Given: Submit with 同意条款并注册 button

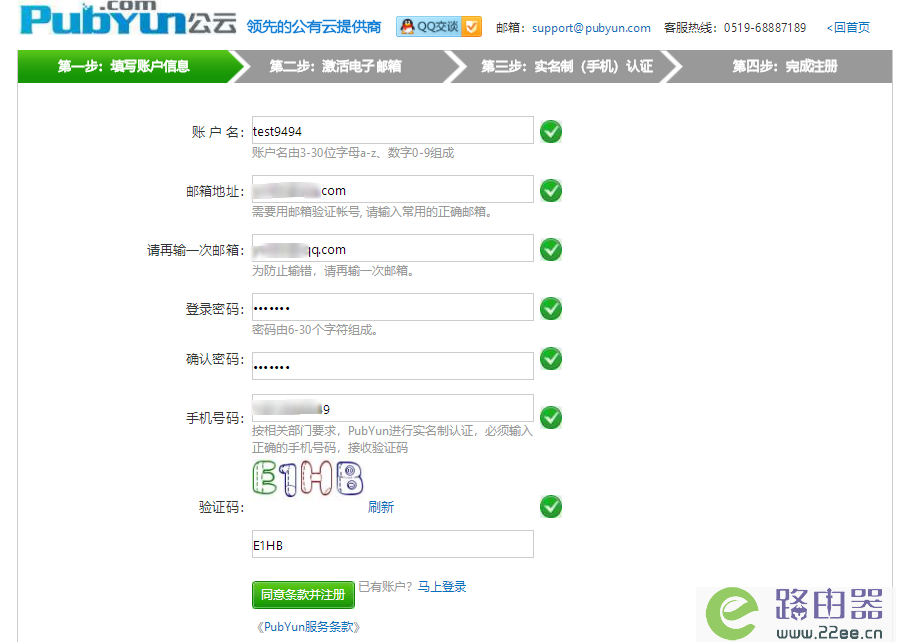Looking at the screenshot, I should tap(303, 595).
